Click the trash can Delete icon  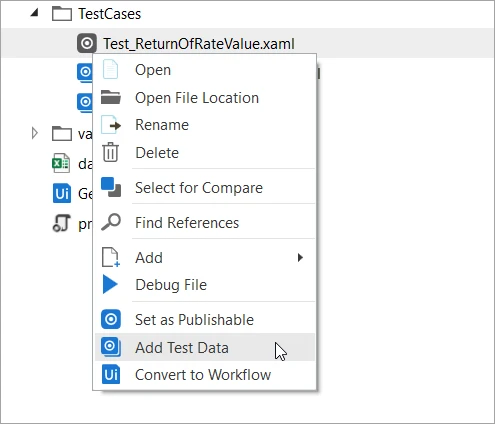(110, 152)
